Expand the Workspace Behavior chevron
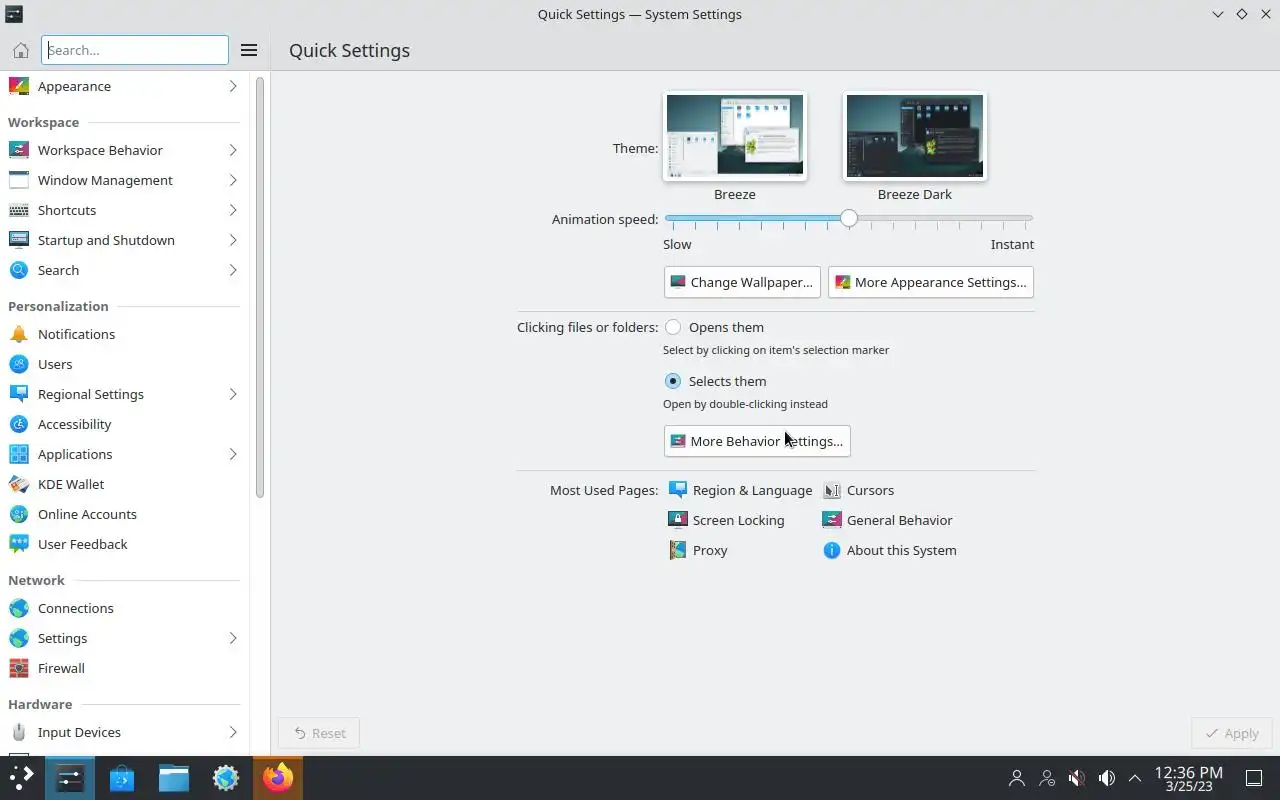Screen dimensions: 1280x800 click(x=232, y=150)
